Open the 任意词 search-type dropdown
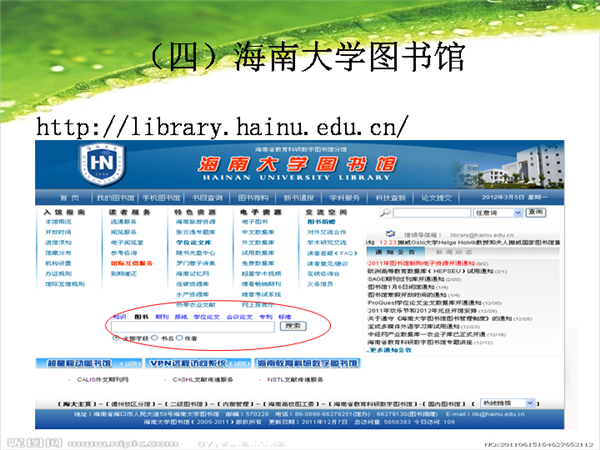The width and height of the screenshot is (600, 450). pos(498,213)
